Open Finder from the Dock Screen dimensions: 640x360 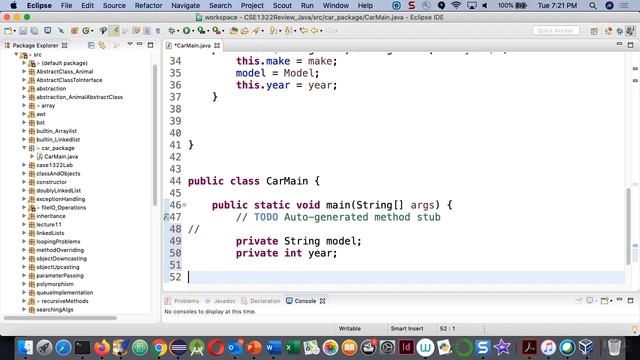pyautogui.click(x=25, y=348)
